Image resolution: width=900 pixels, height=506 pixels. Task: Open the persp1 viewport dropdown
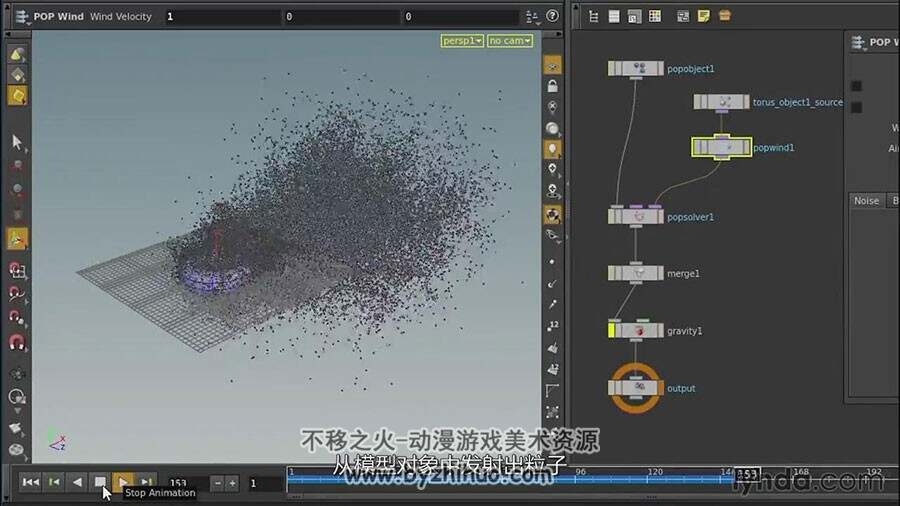point(462,41)
